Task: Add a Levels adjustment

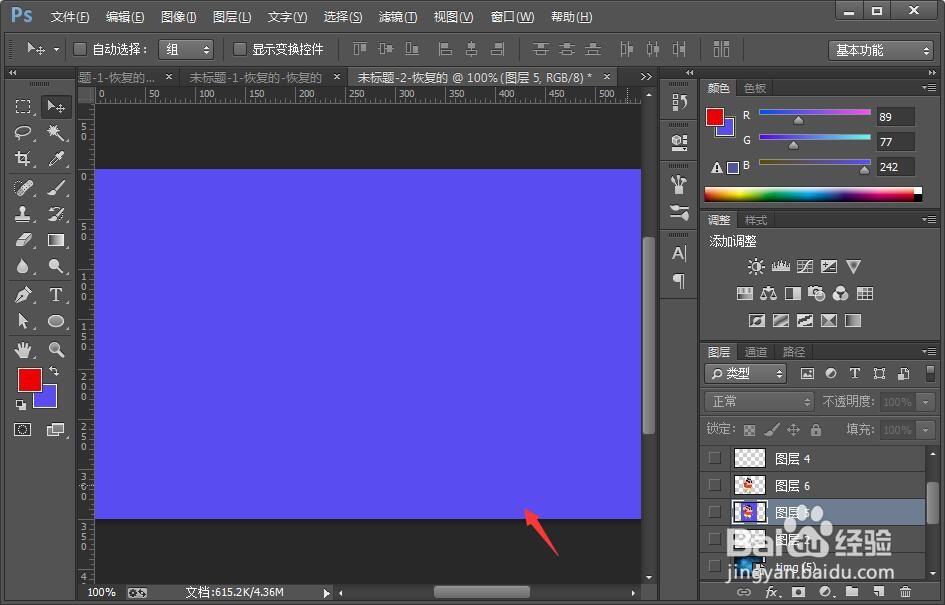Action: coord(780,266)
